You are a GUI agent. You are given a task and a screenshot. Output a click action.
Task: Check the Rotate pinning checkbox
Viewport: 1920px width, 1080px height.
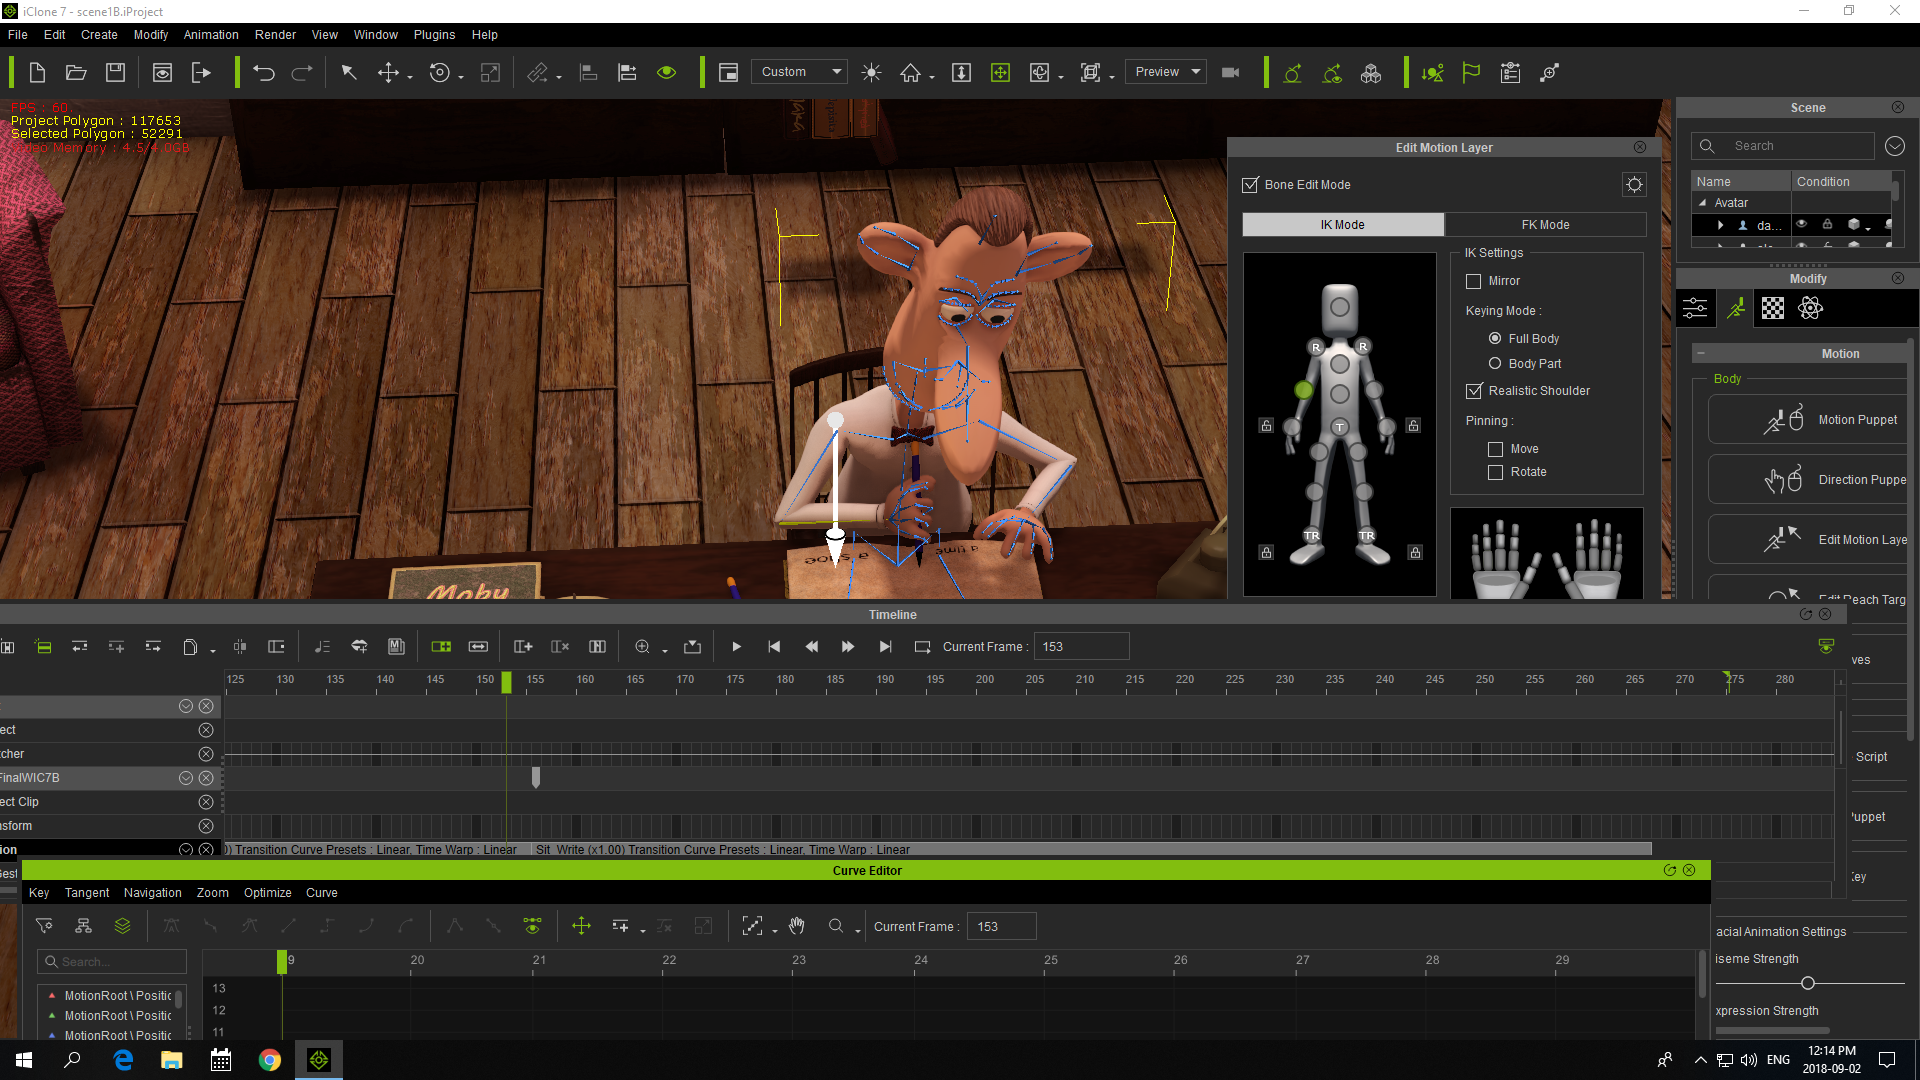click(x=1495, y=472)
